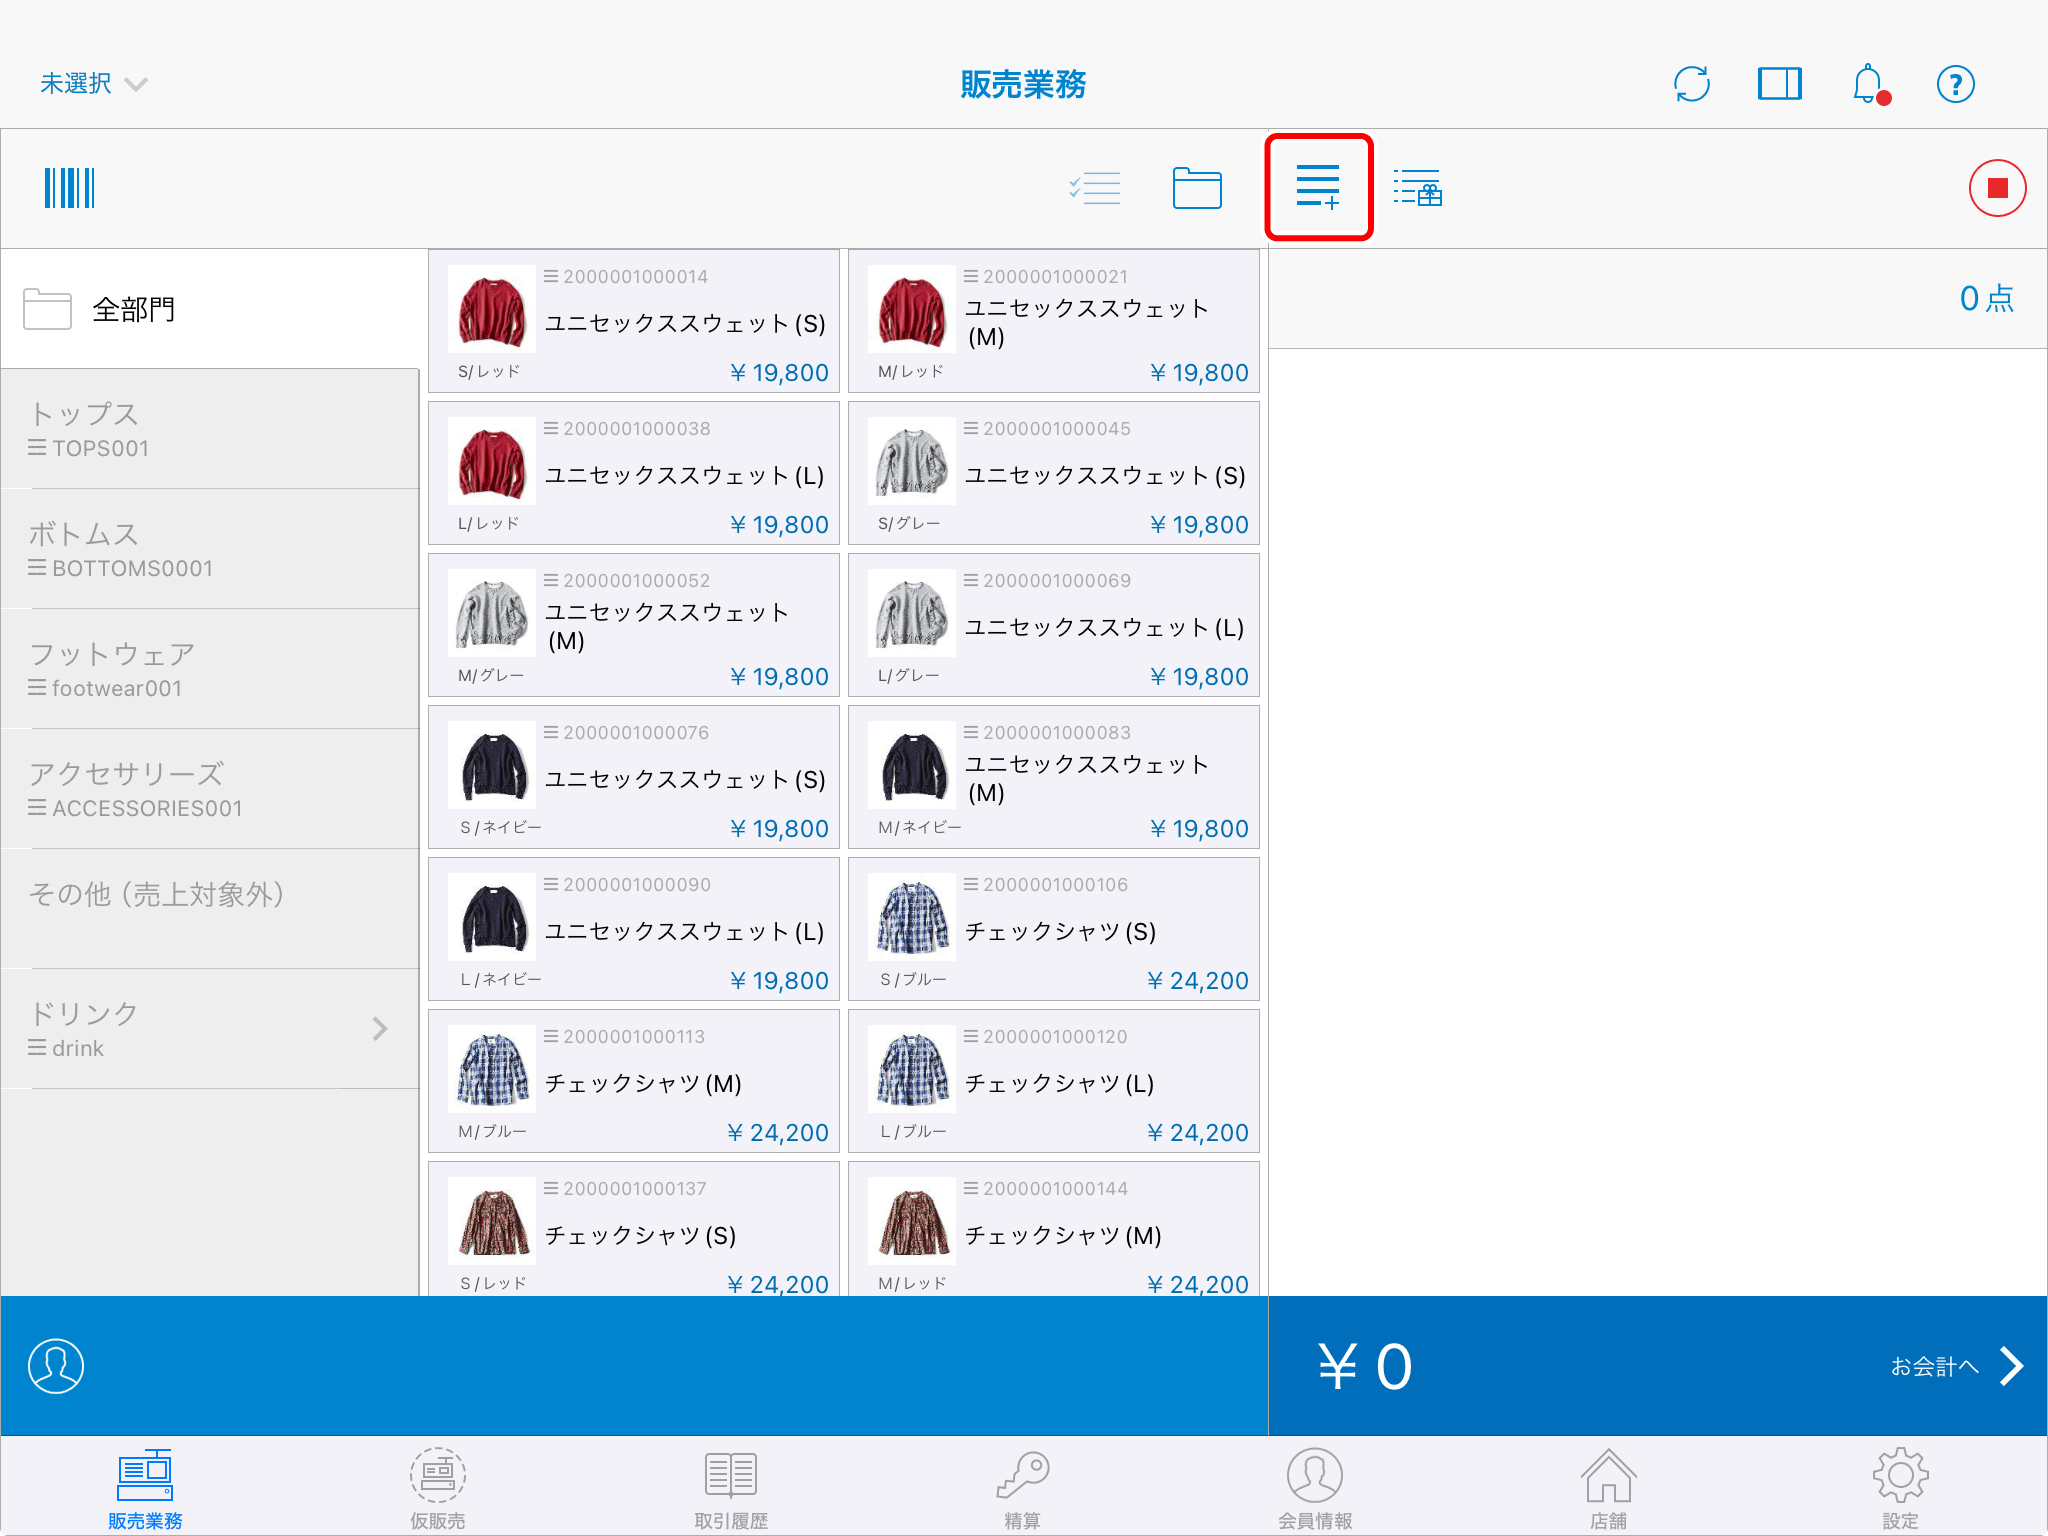Open the help question mark
The width and height of the screenshot is (2048, 1536).
tap(1956, 84)
